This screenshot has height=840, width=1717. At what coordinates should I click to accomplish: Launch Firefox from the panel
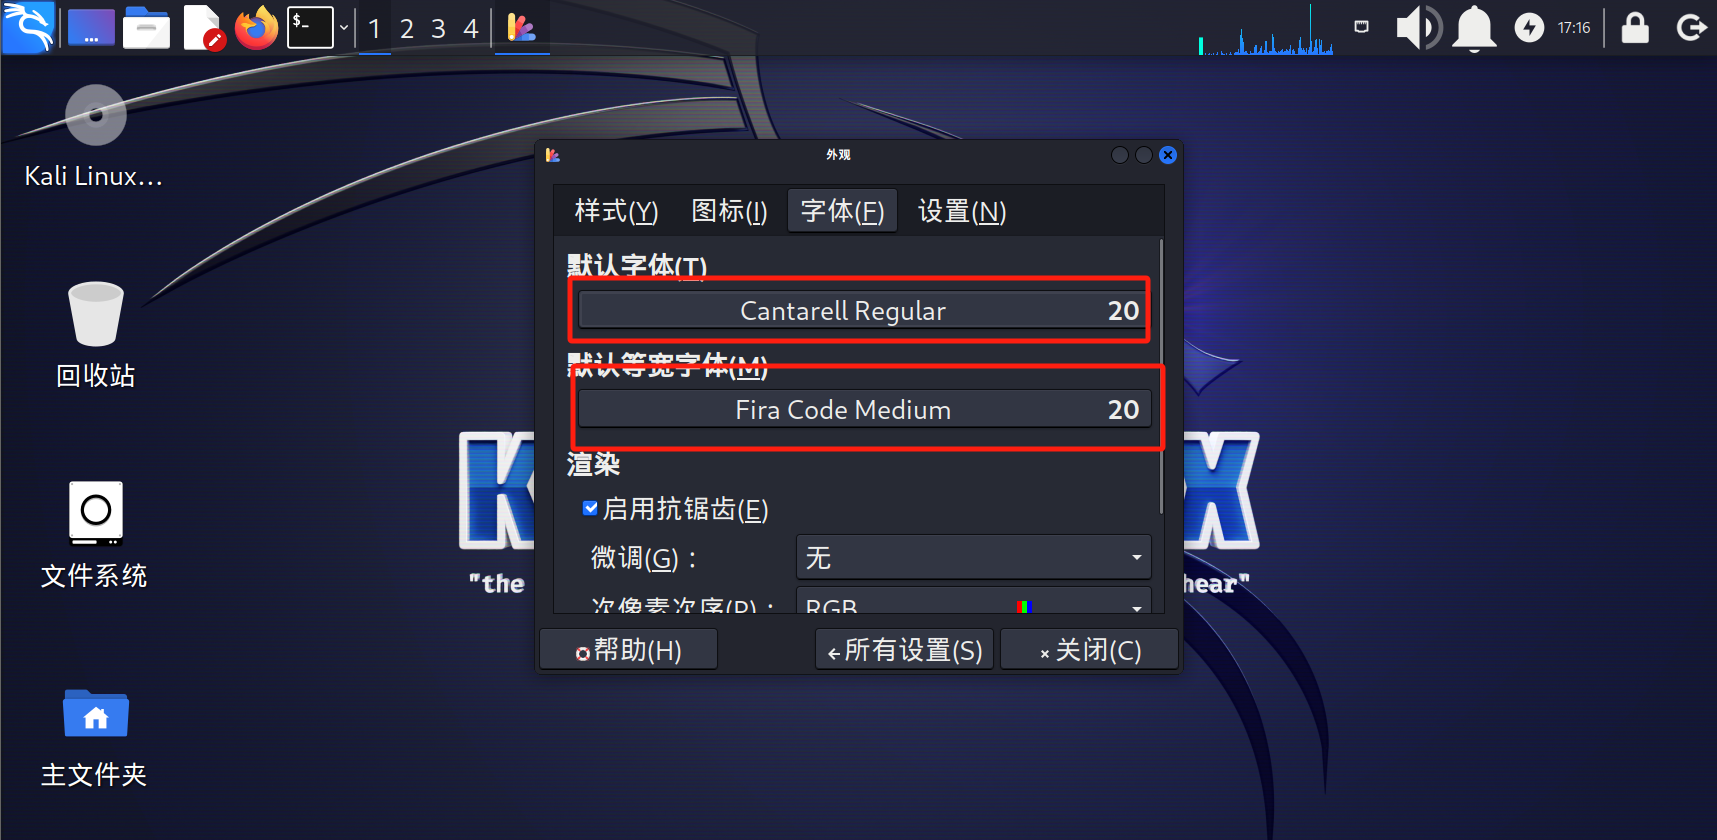(x=256, y=28)
